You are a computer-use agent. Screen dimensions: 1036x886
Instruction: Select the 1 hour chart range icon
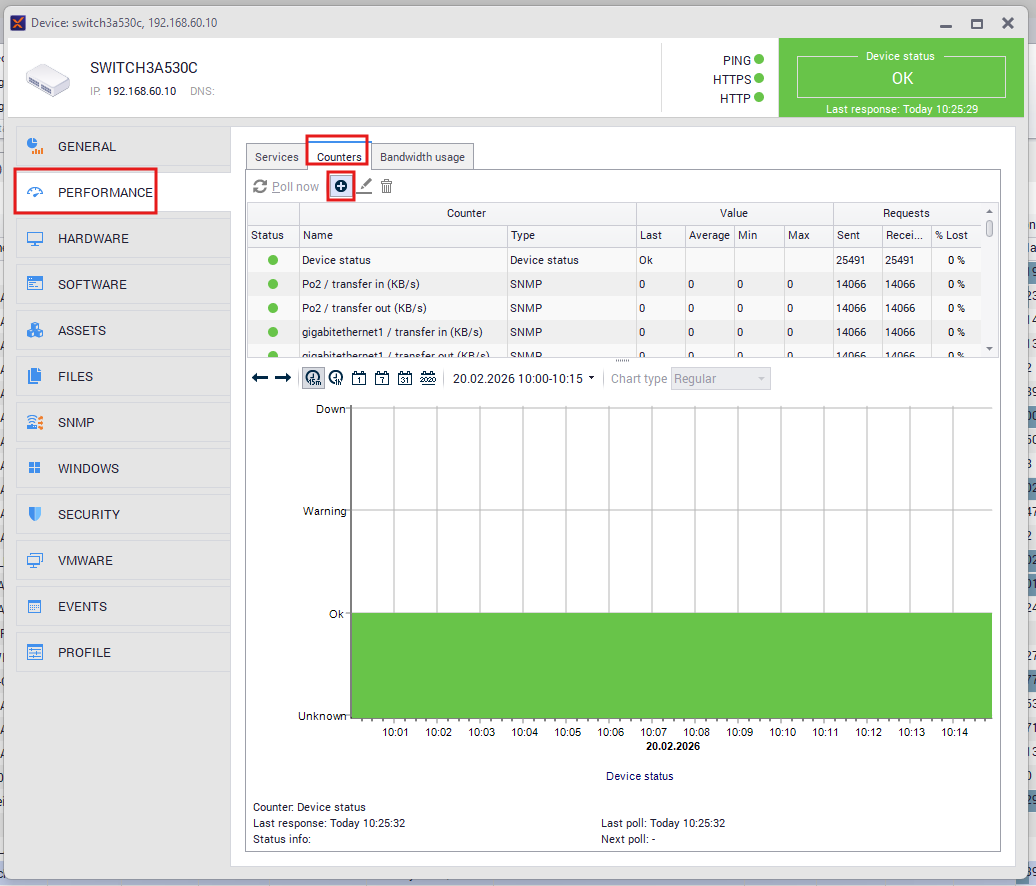click(x=336, y=378)
